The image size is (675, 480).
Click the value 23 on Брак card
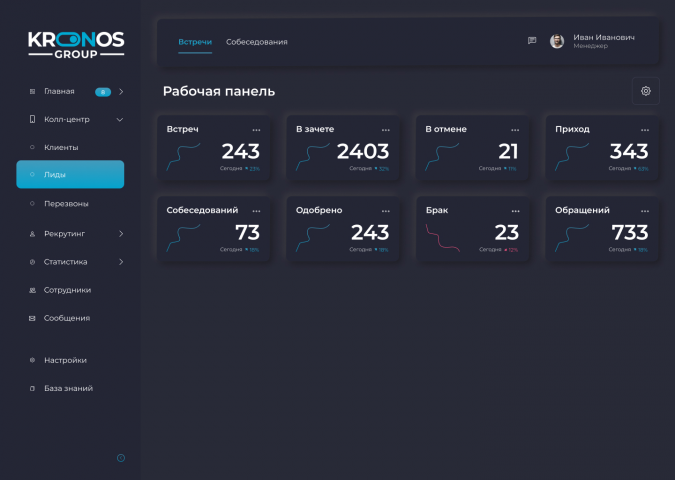click(x=507, y=232)
